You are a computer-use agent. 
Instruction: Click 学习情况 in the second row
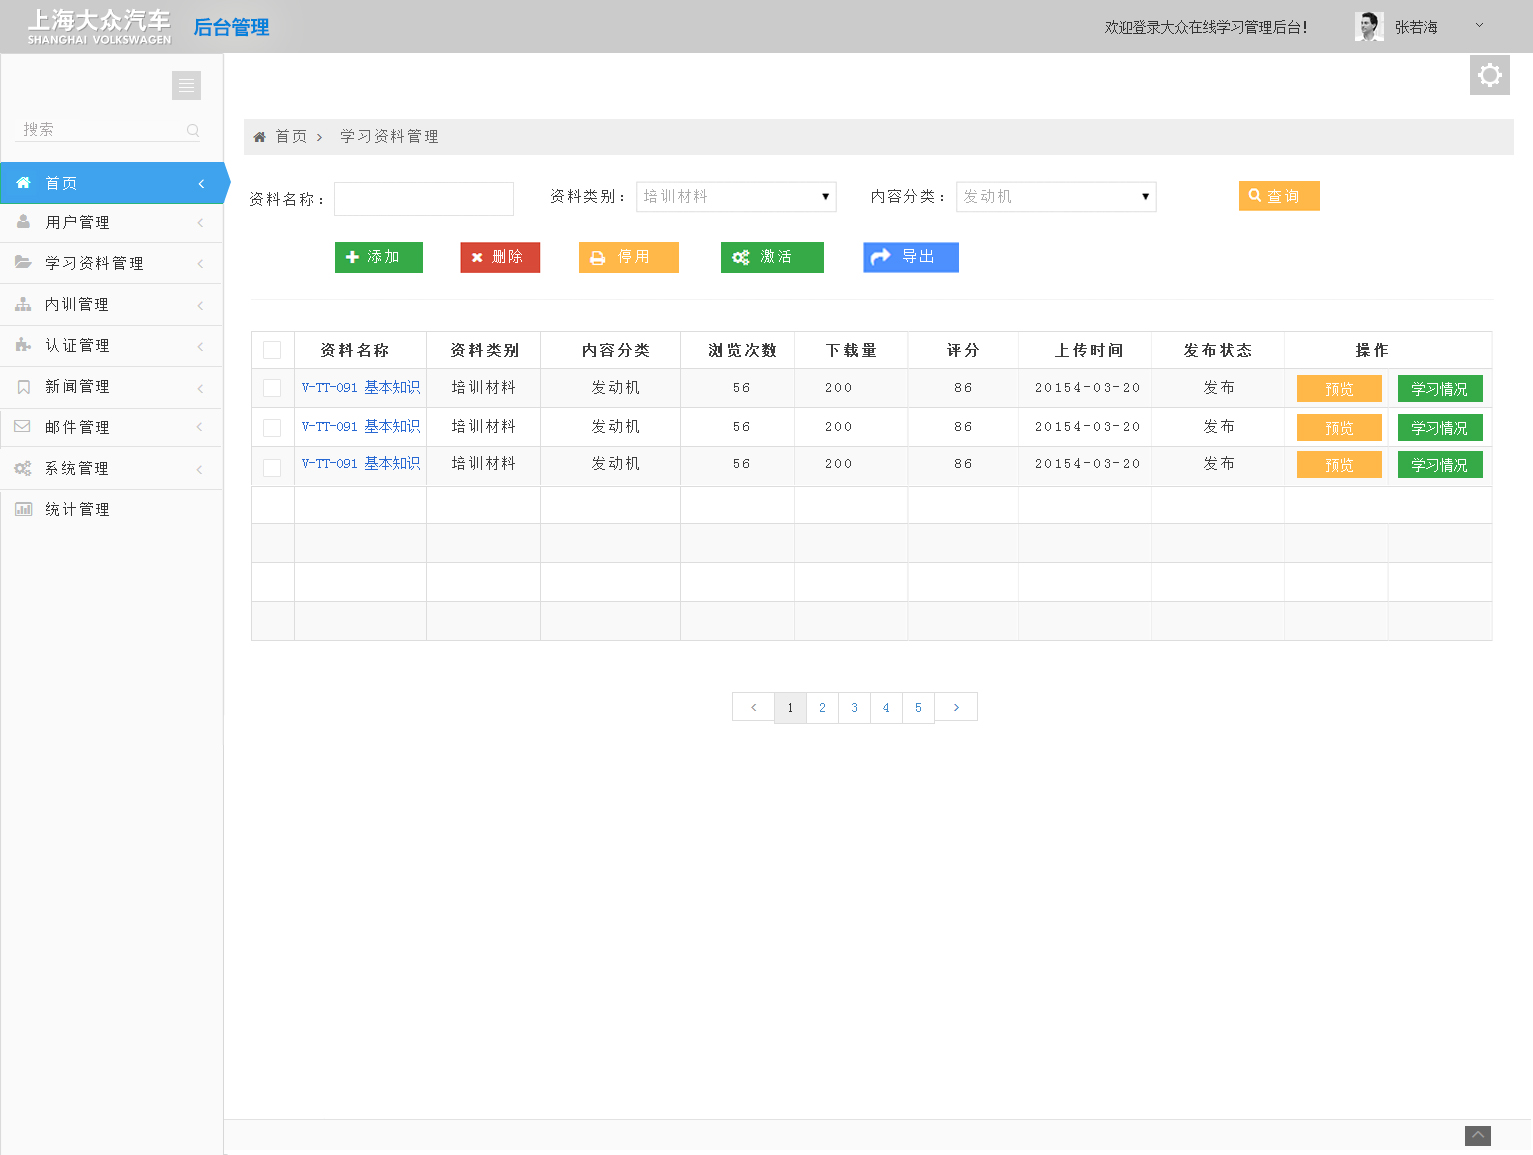pos(1440,428)
